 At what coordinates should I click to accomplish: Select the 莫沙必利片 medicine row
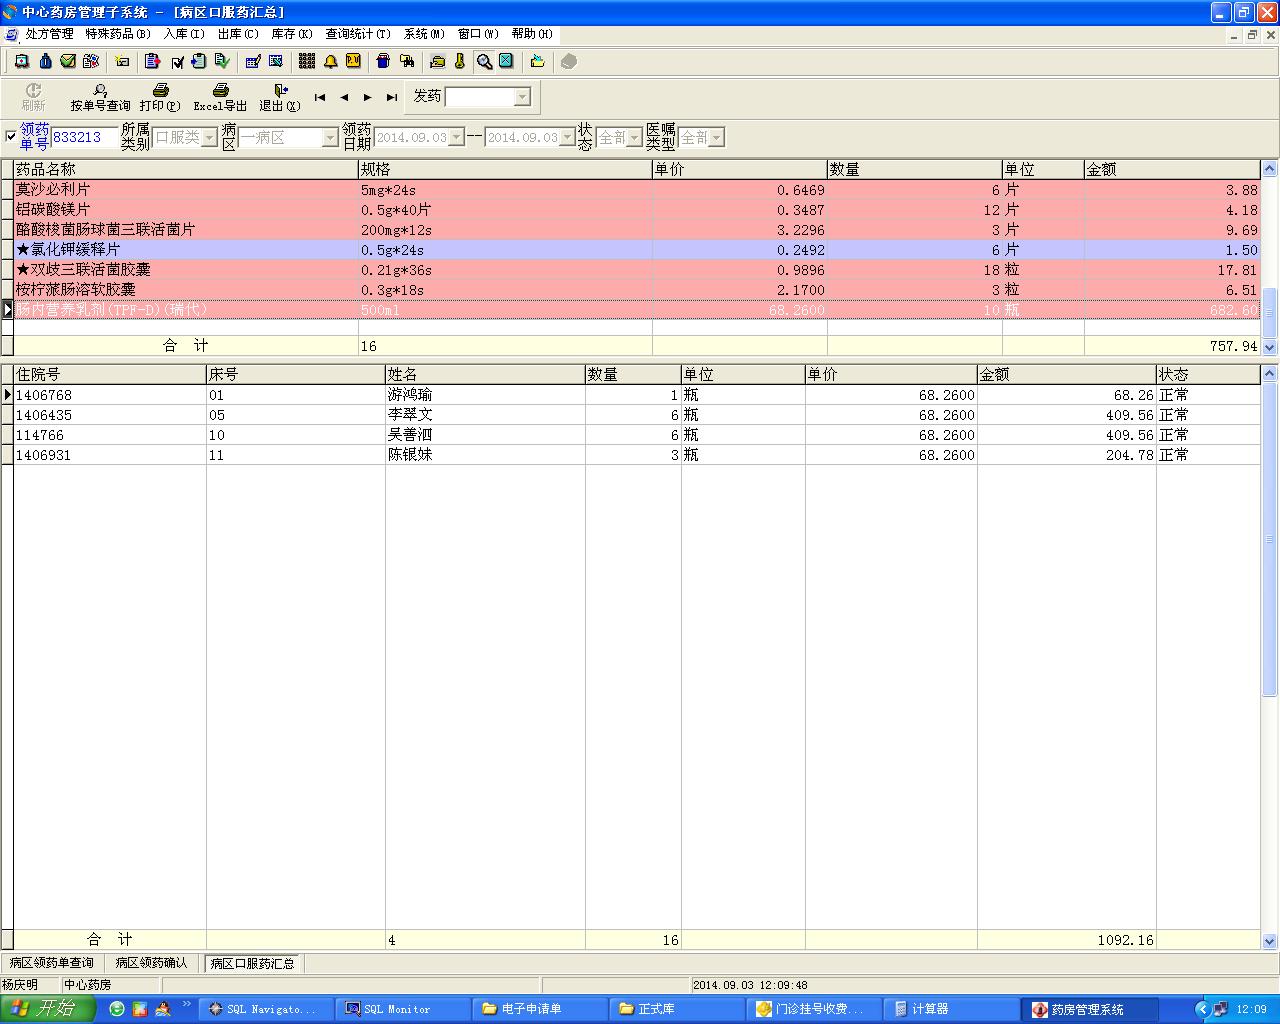636,190
